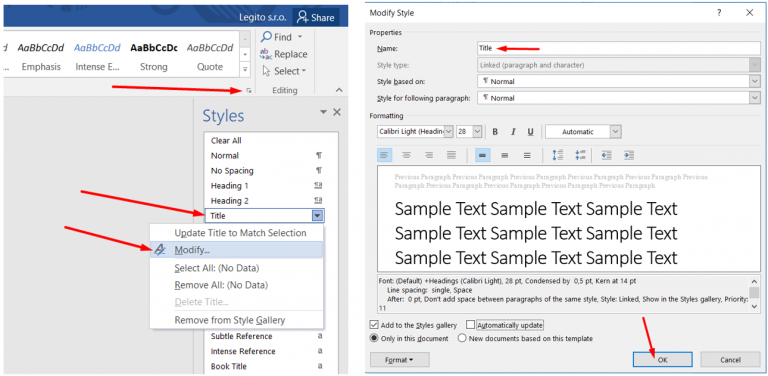Open Style for following paragraph dropdown
Viewport: 768px width, 376px height.
754,98
